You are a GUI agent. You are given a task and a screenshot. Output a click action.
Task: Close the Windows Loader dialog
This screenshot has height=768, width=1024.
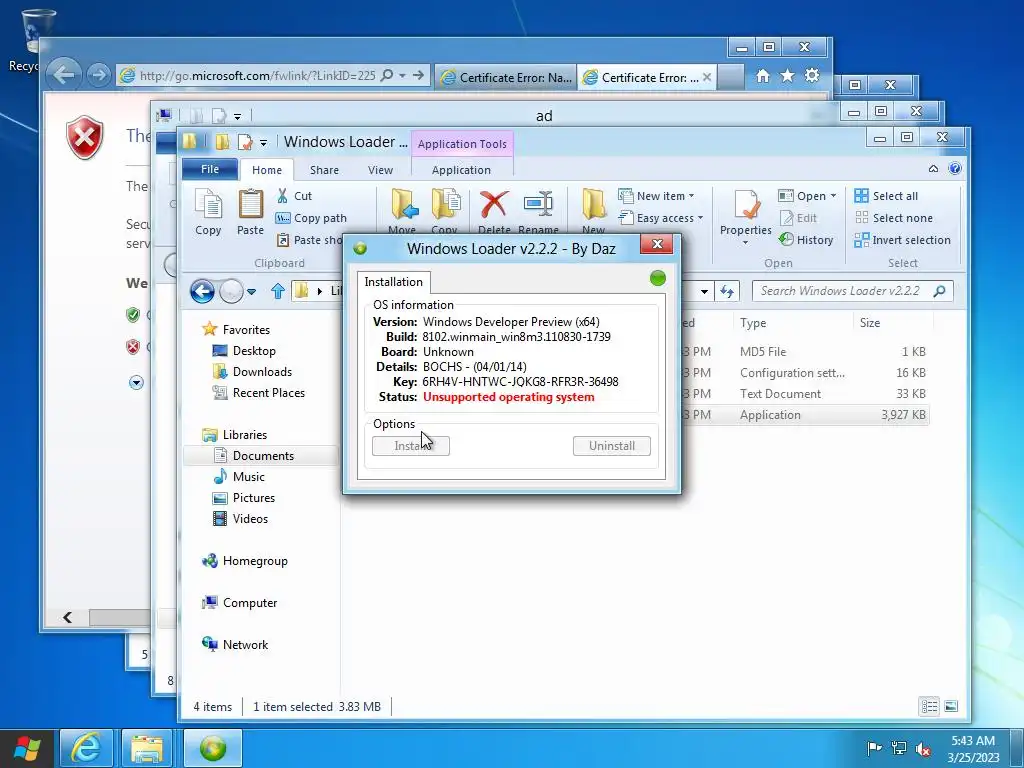pos(657,244)
